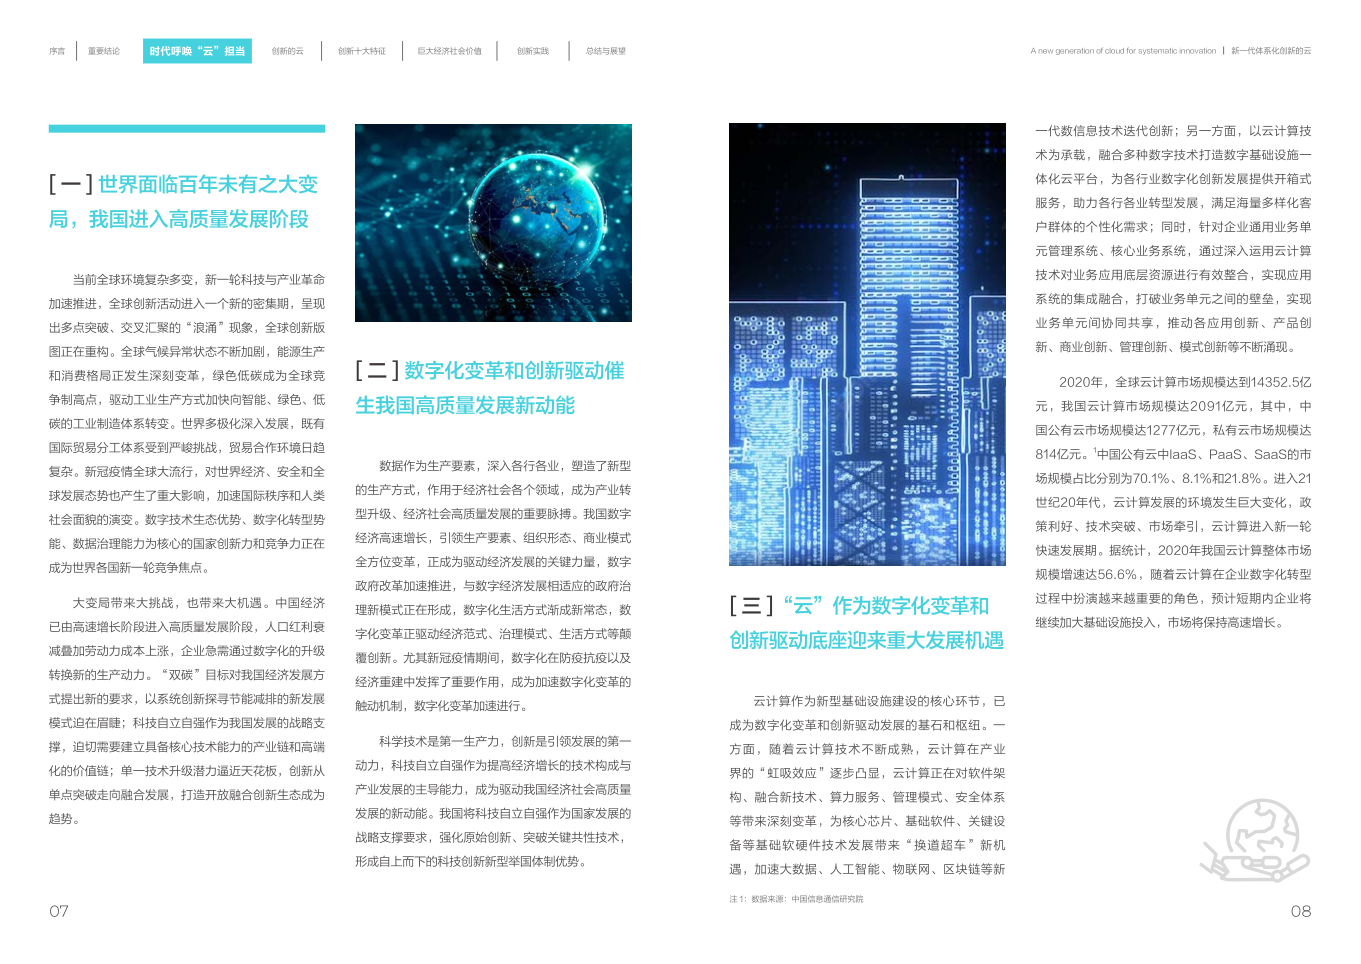This screenshot has height=964, width=1361.
Task: Click heading "云"作为数字化变革和创新驱动底座
Action: coord(866,623)
